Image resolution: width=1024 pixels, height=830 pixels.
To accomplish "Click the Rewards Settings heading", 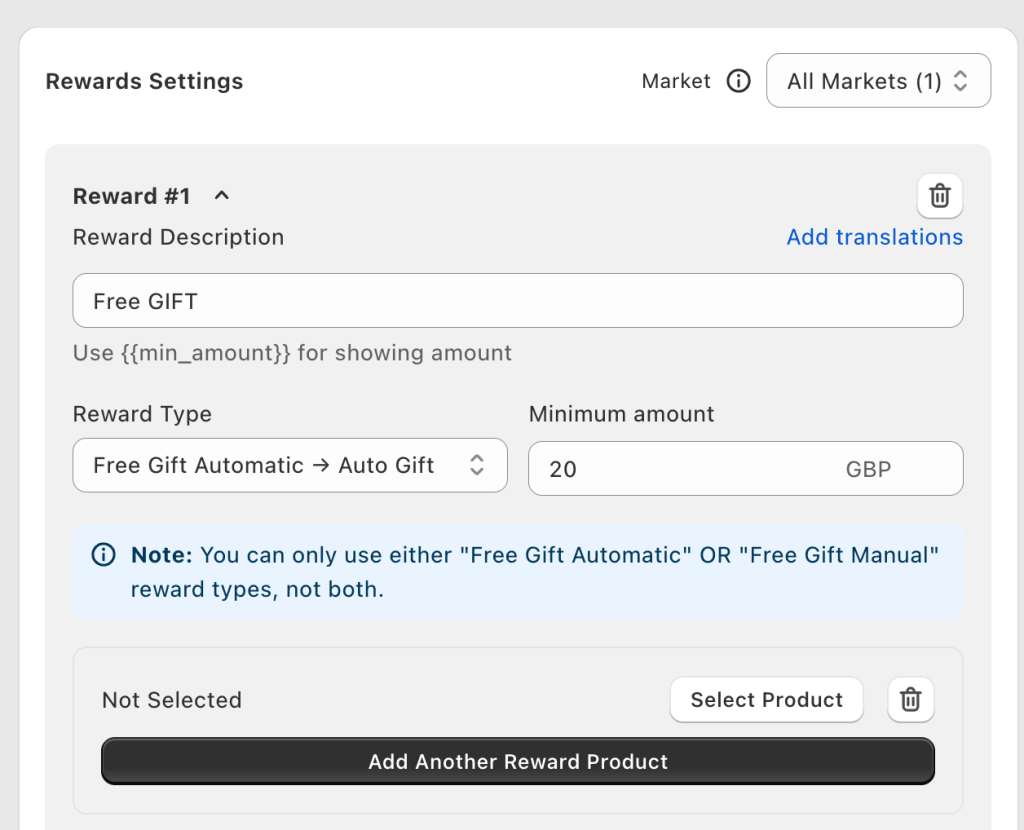I will click(x=144, y=81).
